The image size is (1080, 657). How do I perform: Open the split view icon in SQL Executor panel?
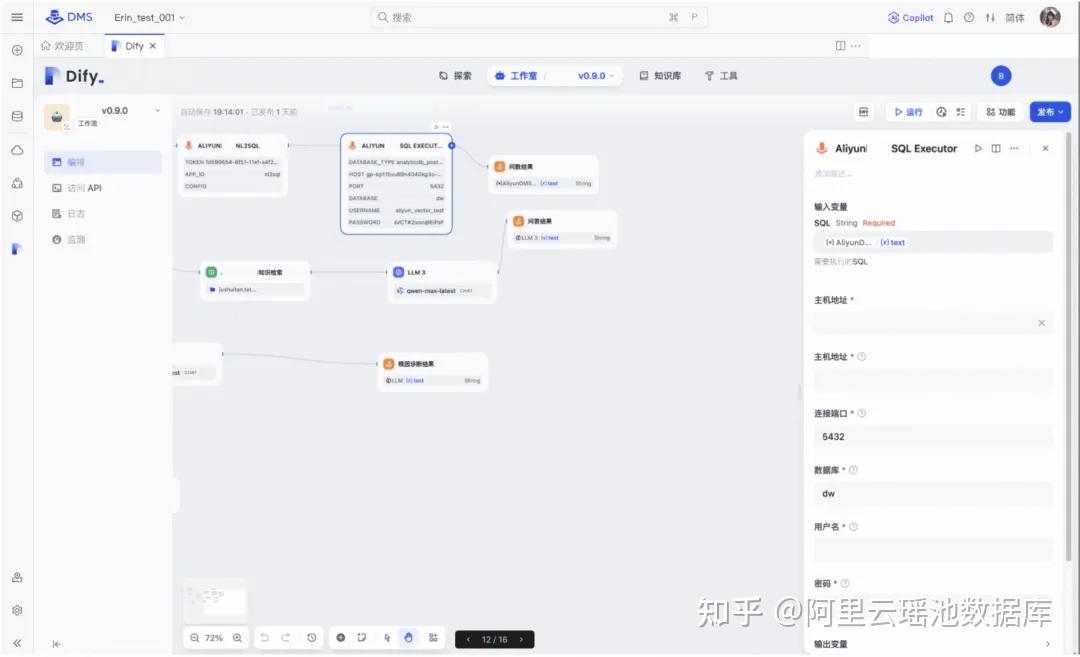coord(996,148)
